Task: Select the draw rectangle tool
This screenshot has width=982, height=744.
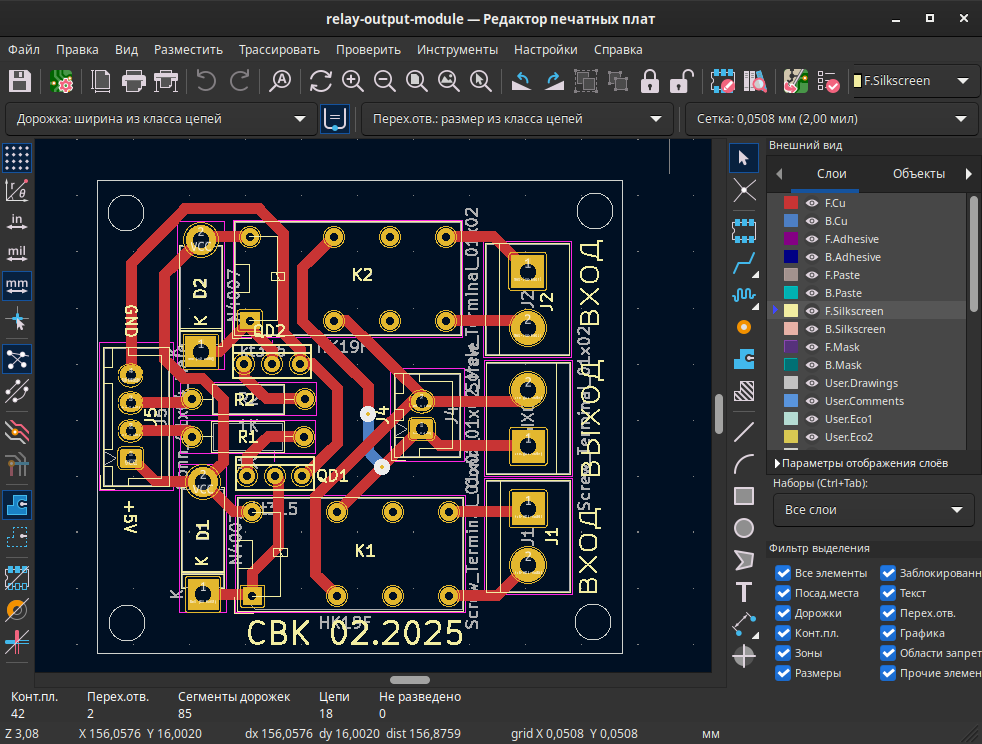Action: pos(744,495)
